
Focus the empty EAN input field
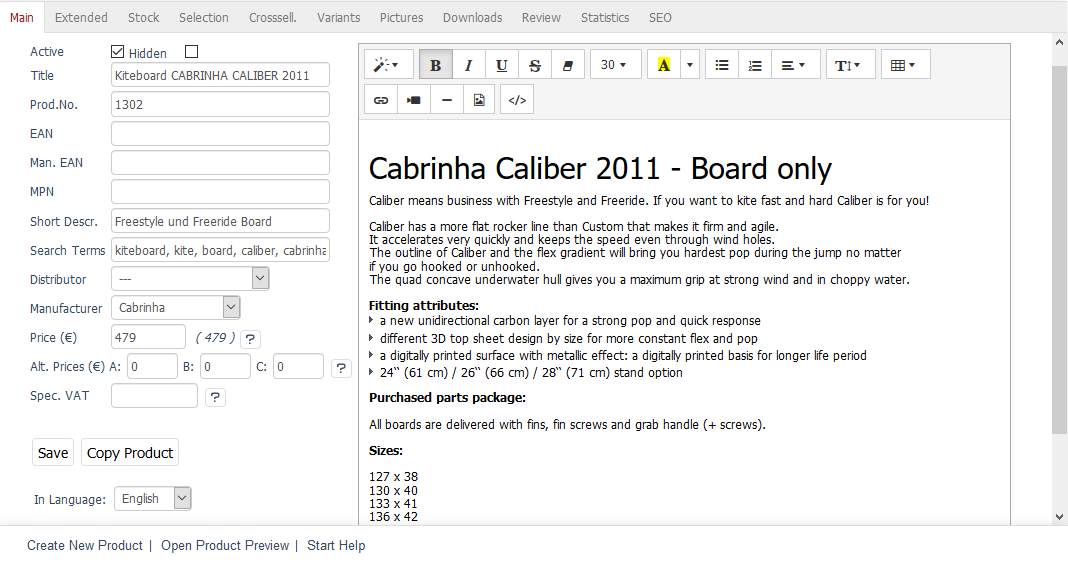click(220, 134)
